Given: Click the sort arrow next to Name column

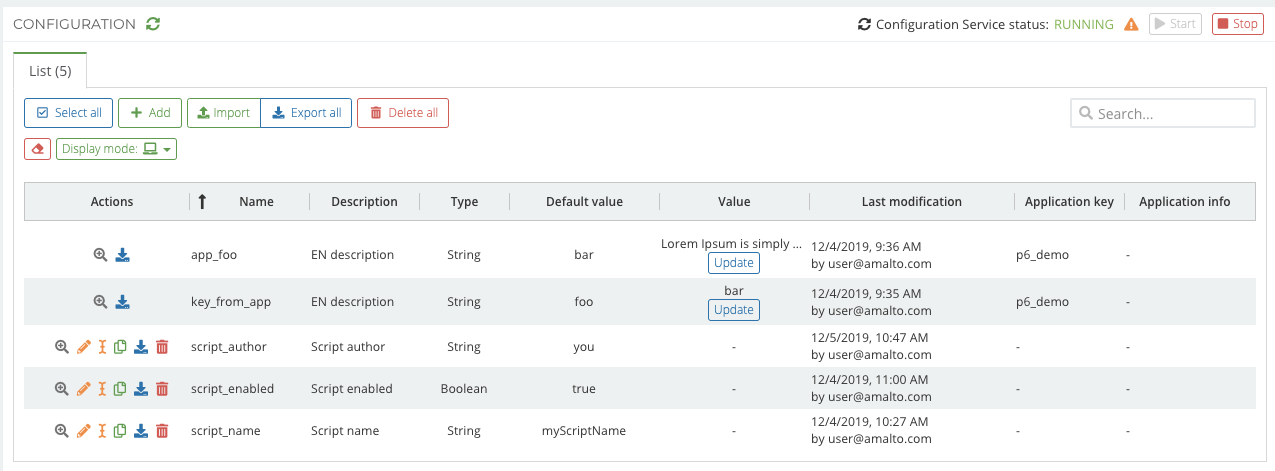Looking at the screenshot, I should [x=202, y=202].
